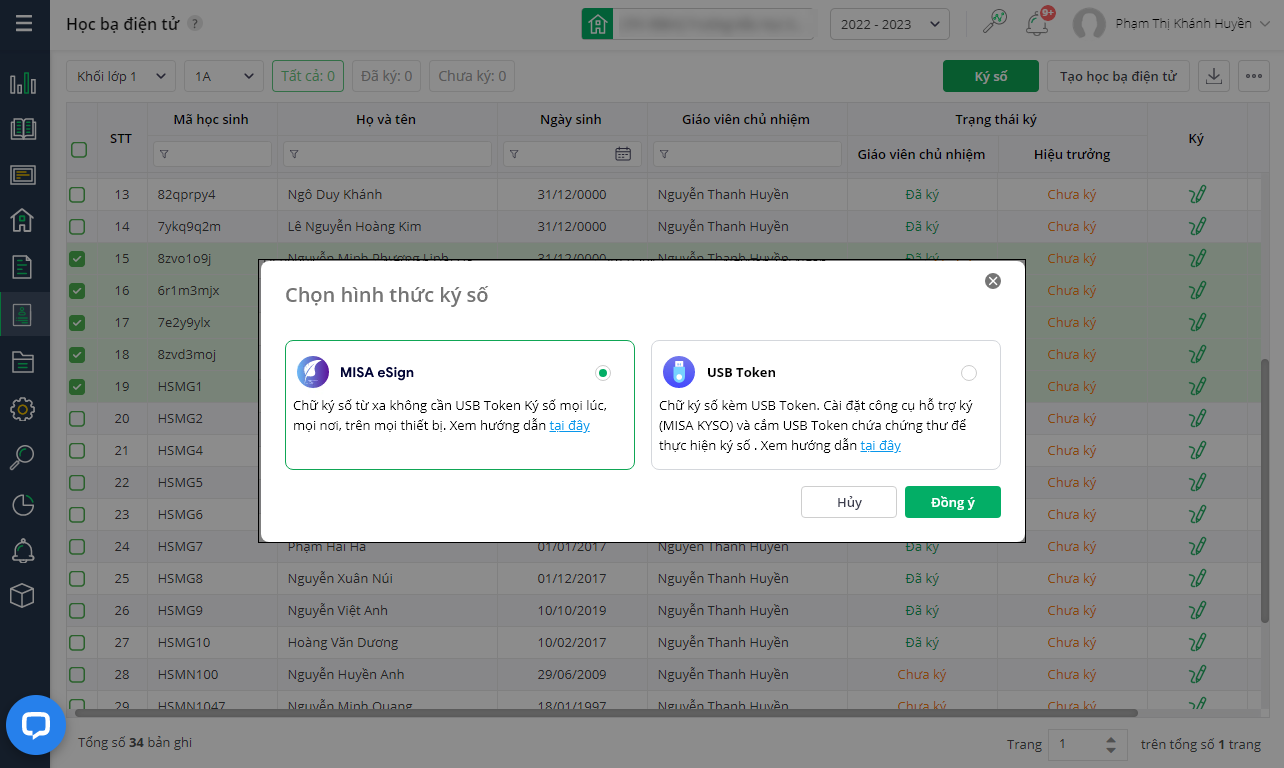Image resolution: width=1284 pixels, height=768 pixels.
Task: Open the notification bell in header
Action: click(1037, 24)
